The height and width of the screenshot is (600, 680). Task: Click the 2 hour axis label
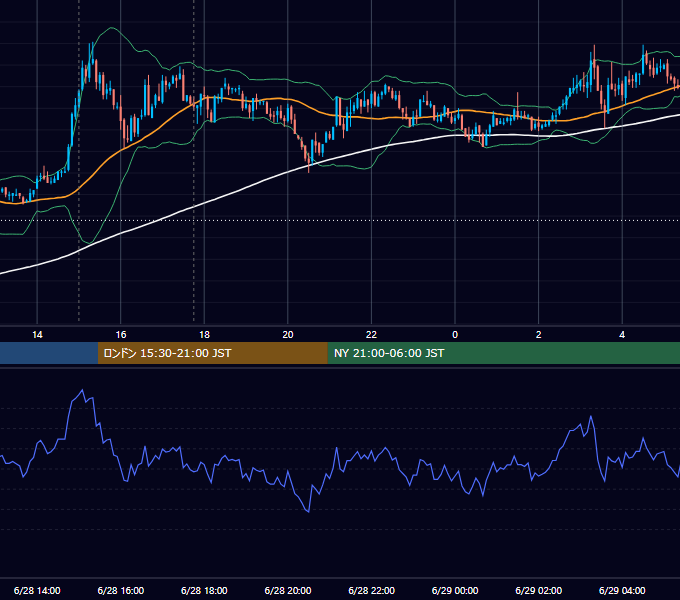tap(539, 335)
